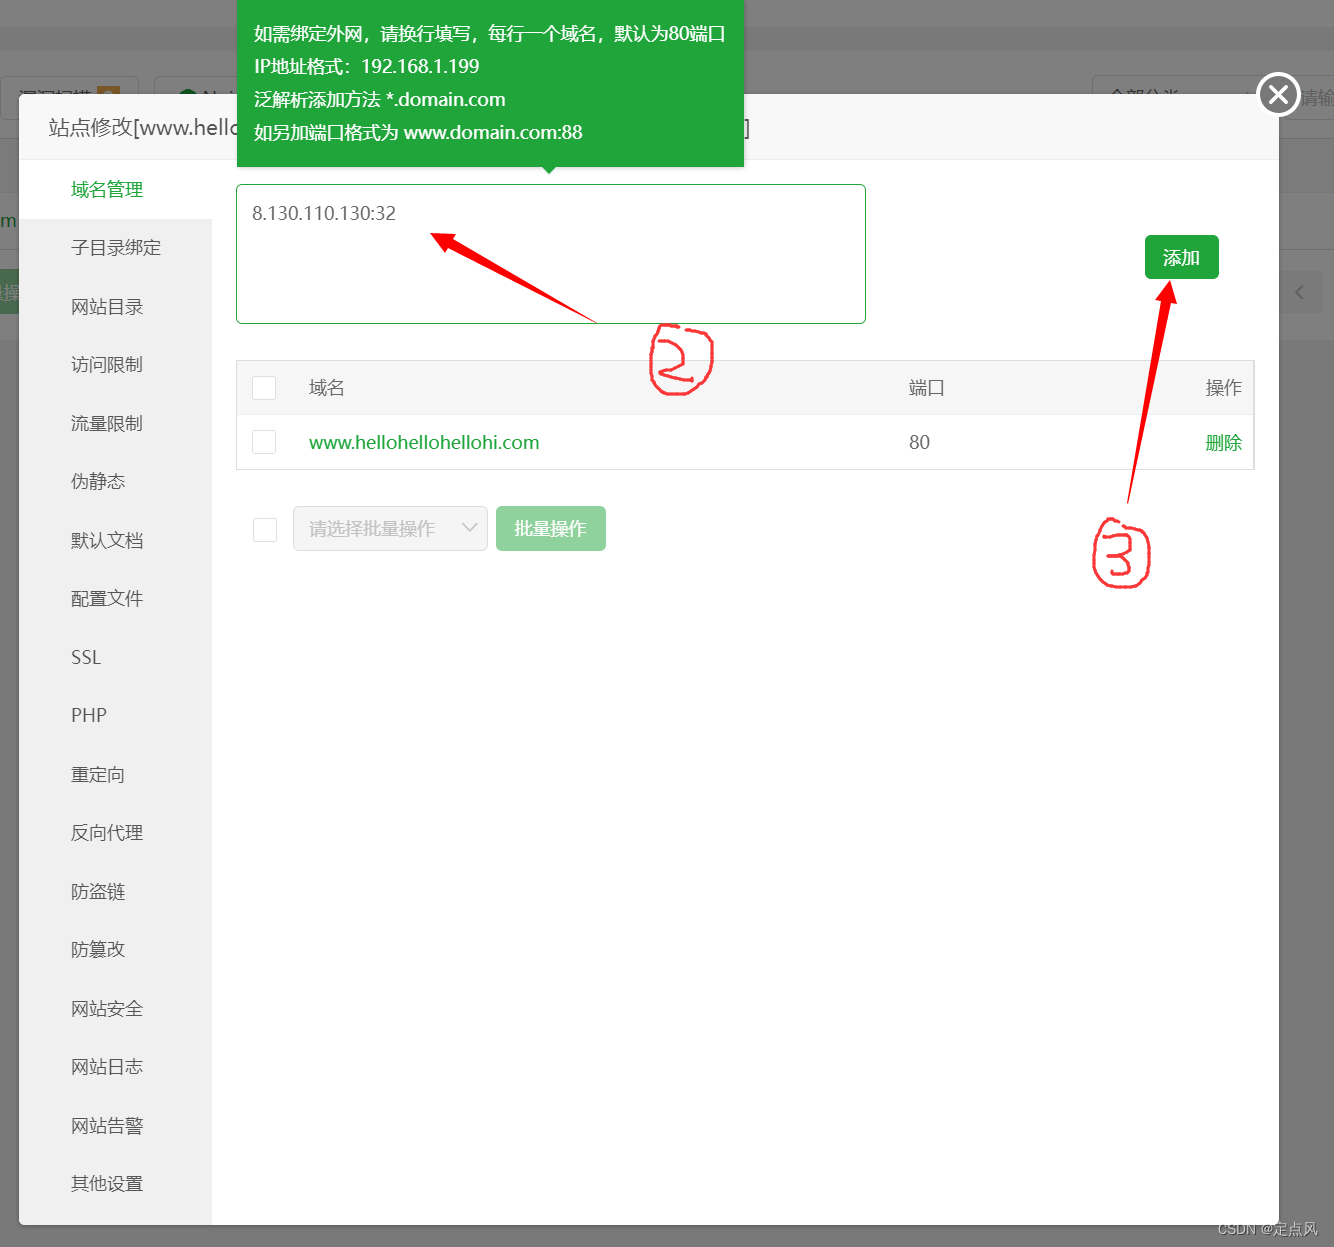
Task: Click the 端口 column header
Action: [927, 388]
